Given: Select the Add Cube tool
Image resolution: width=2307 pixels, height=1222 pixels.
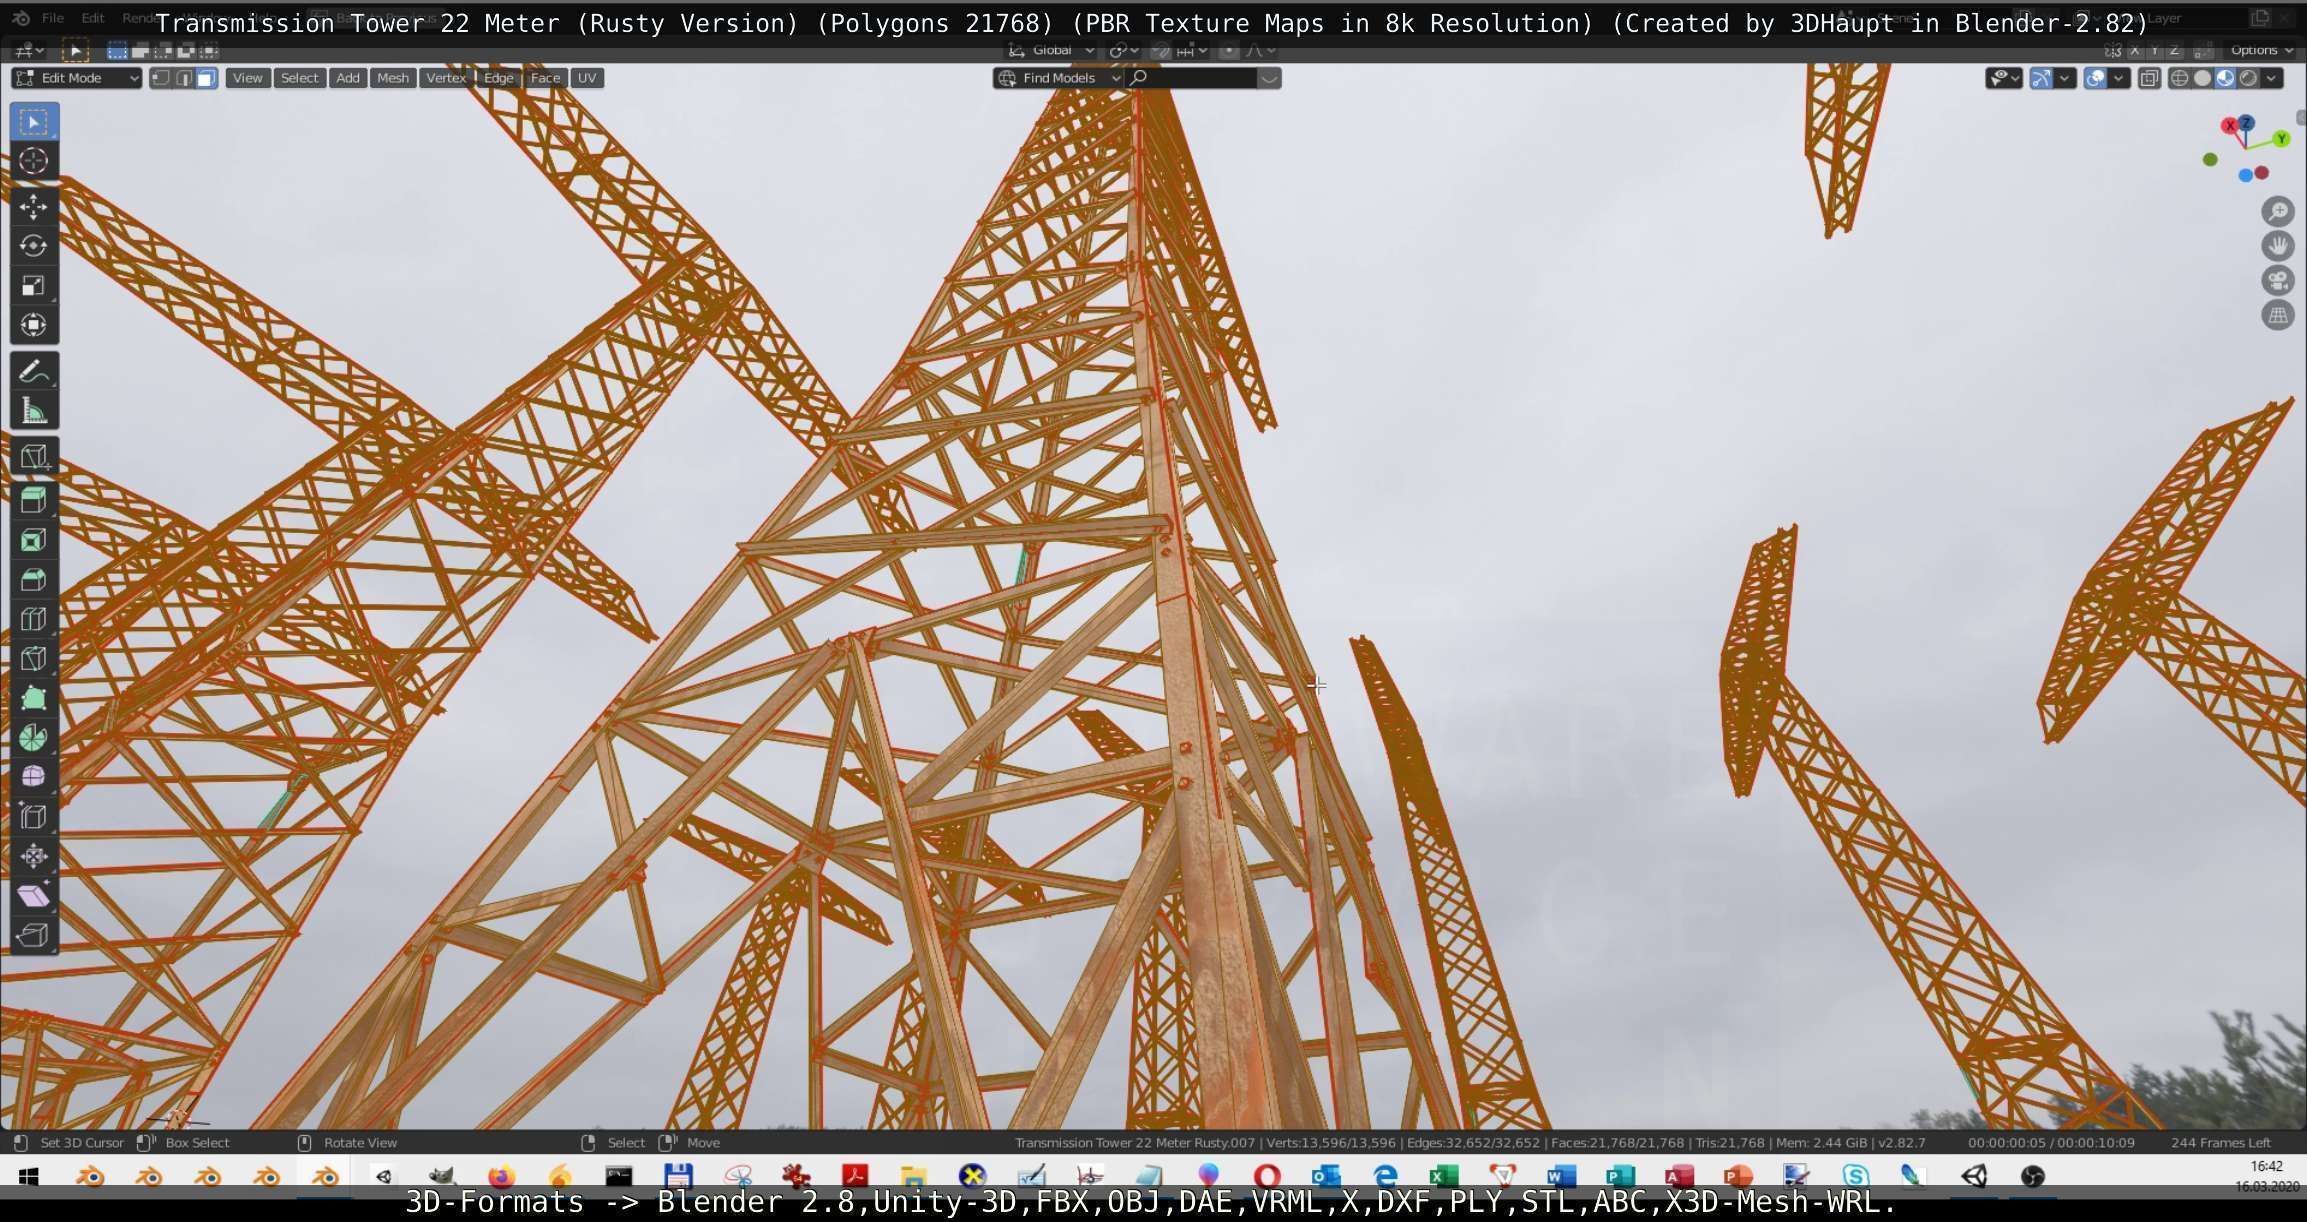Looking at the screenshot, I should [x=34, y=457].
